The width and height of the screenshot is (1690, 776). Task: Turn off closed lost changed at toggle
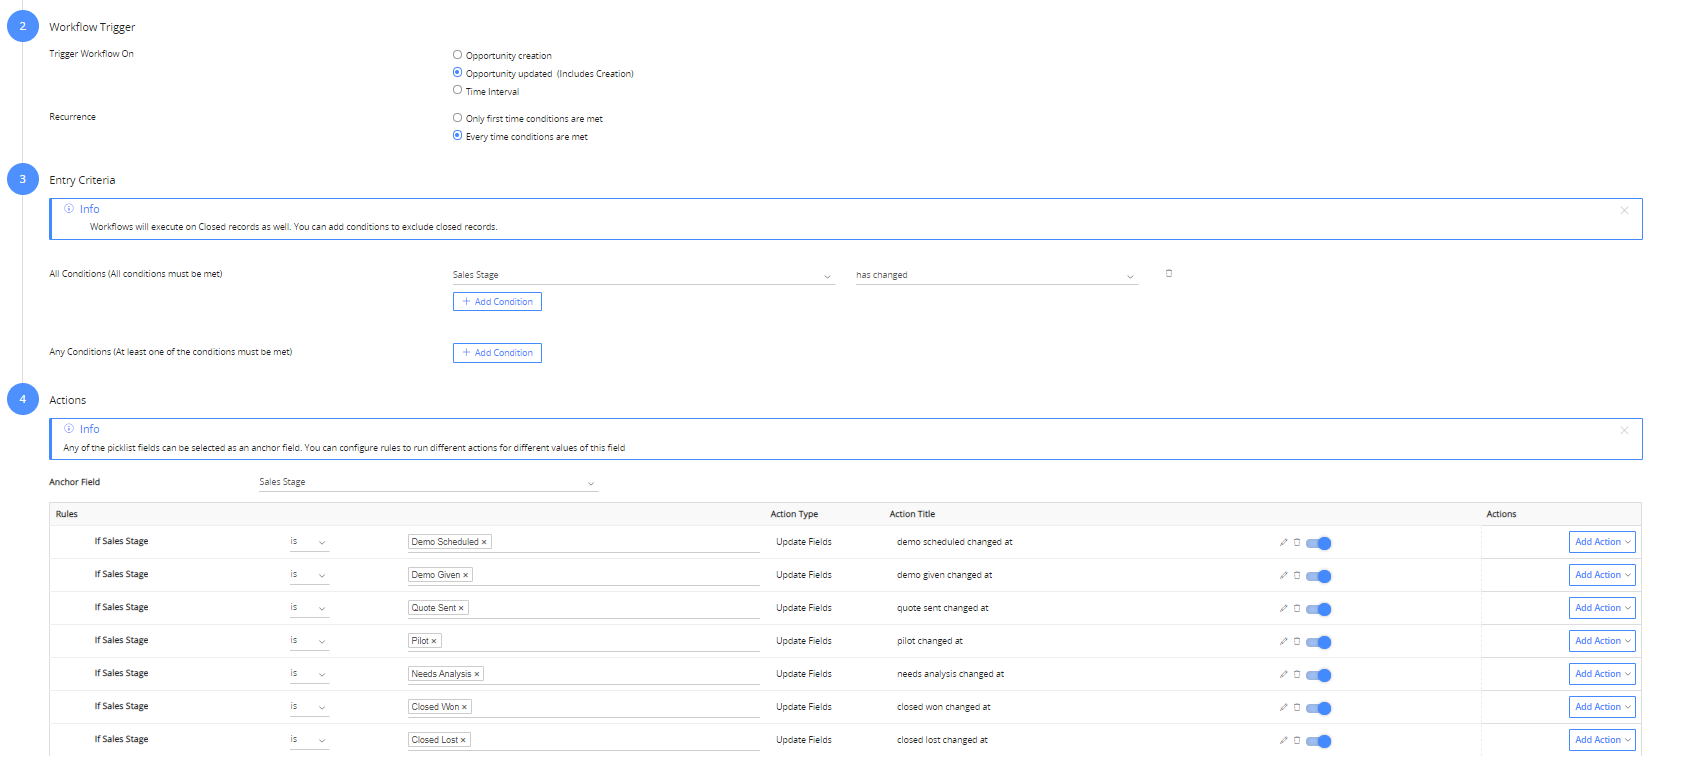coord(1319,741)
